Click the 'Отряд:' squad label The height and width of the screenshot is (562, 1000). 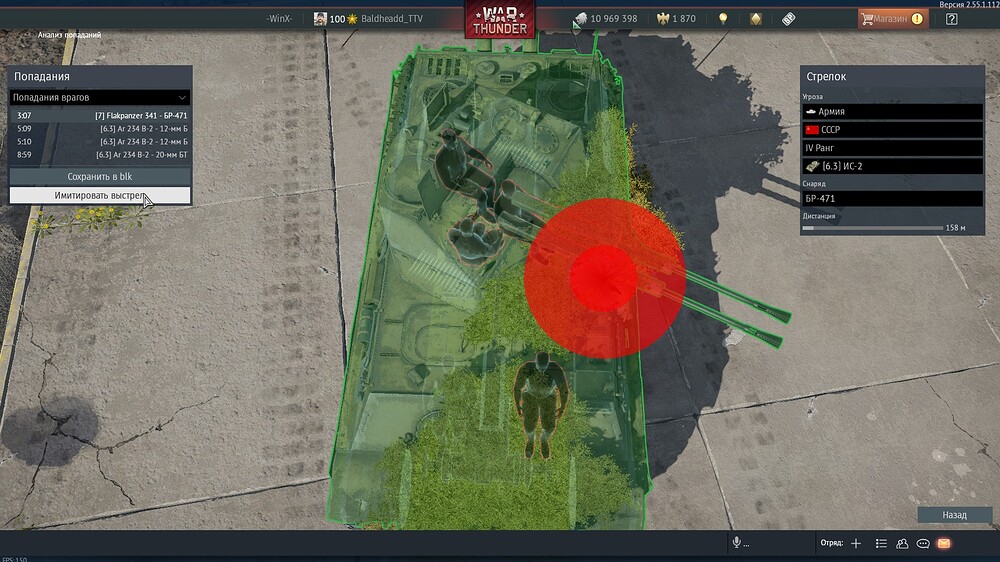click(x=832, y=543)
